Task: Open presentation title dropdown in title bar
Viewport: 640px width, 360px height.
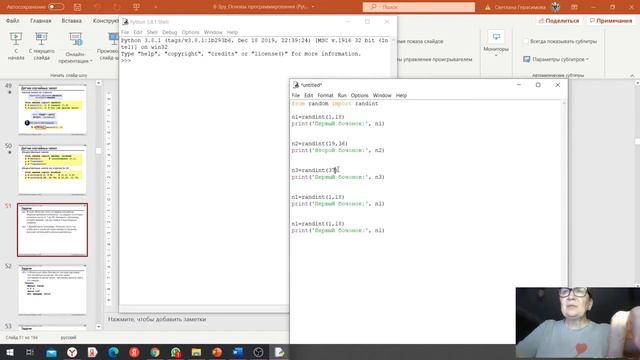Action: pos(313,7)
